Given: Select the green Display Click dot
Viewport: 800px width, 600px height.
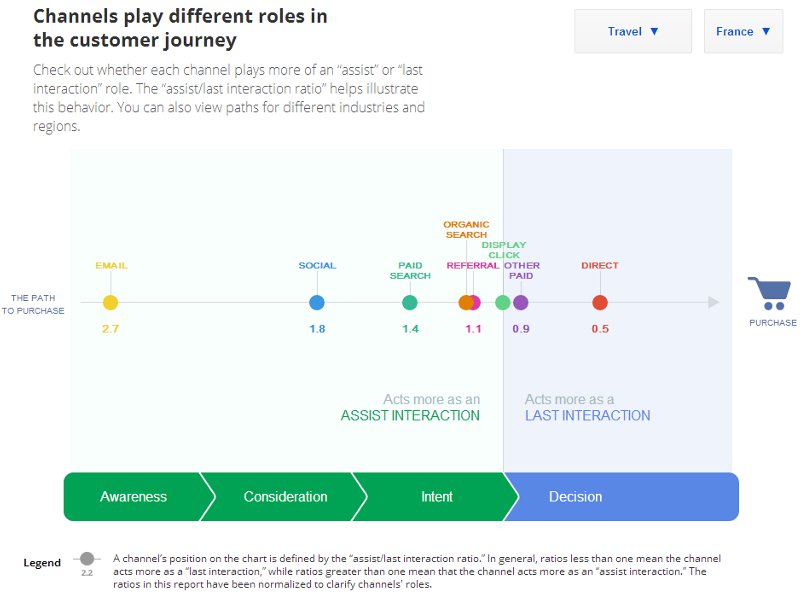Looking at the screenshot, I should click(x=503, y=303).
